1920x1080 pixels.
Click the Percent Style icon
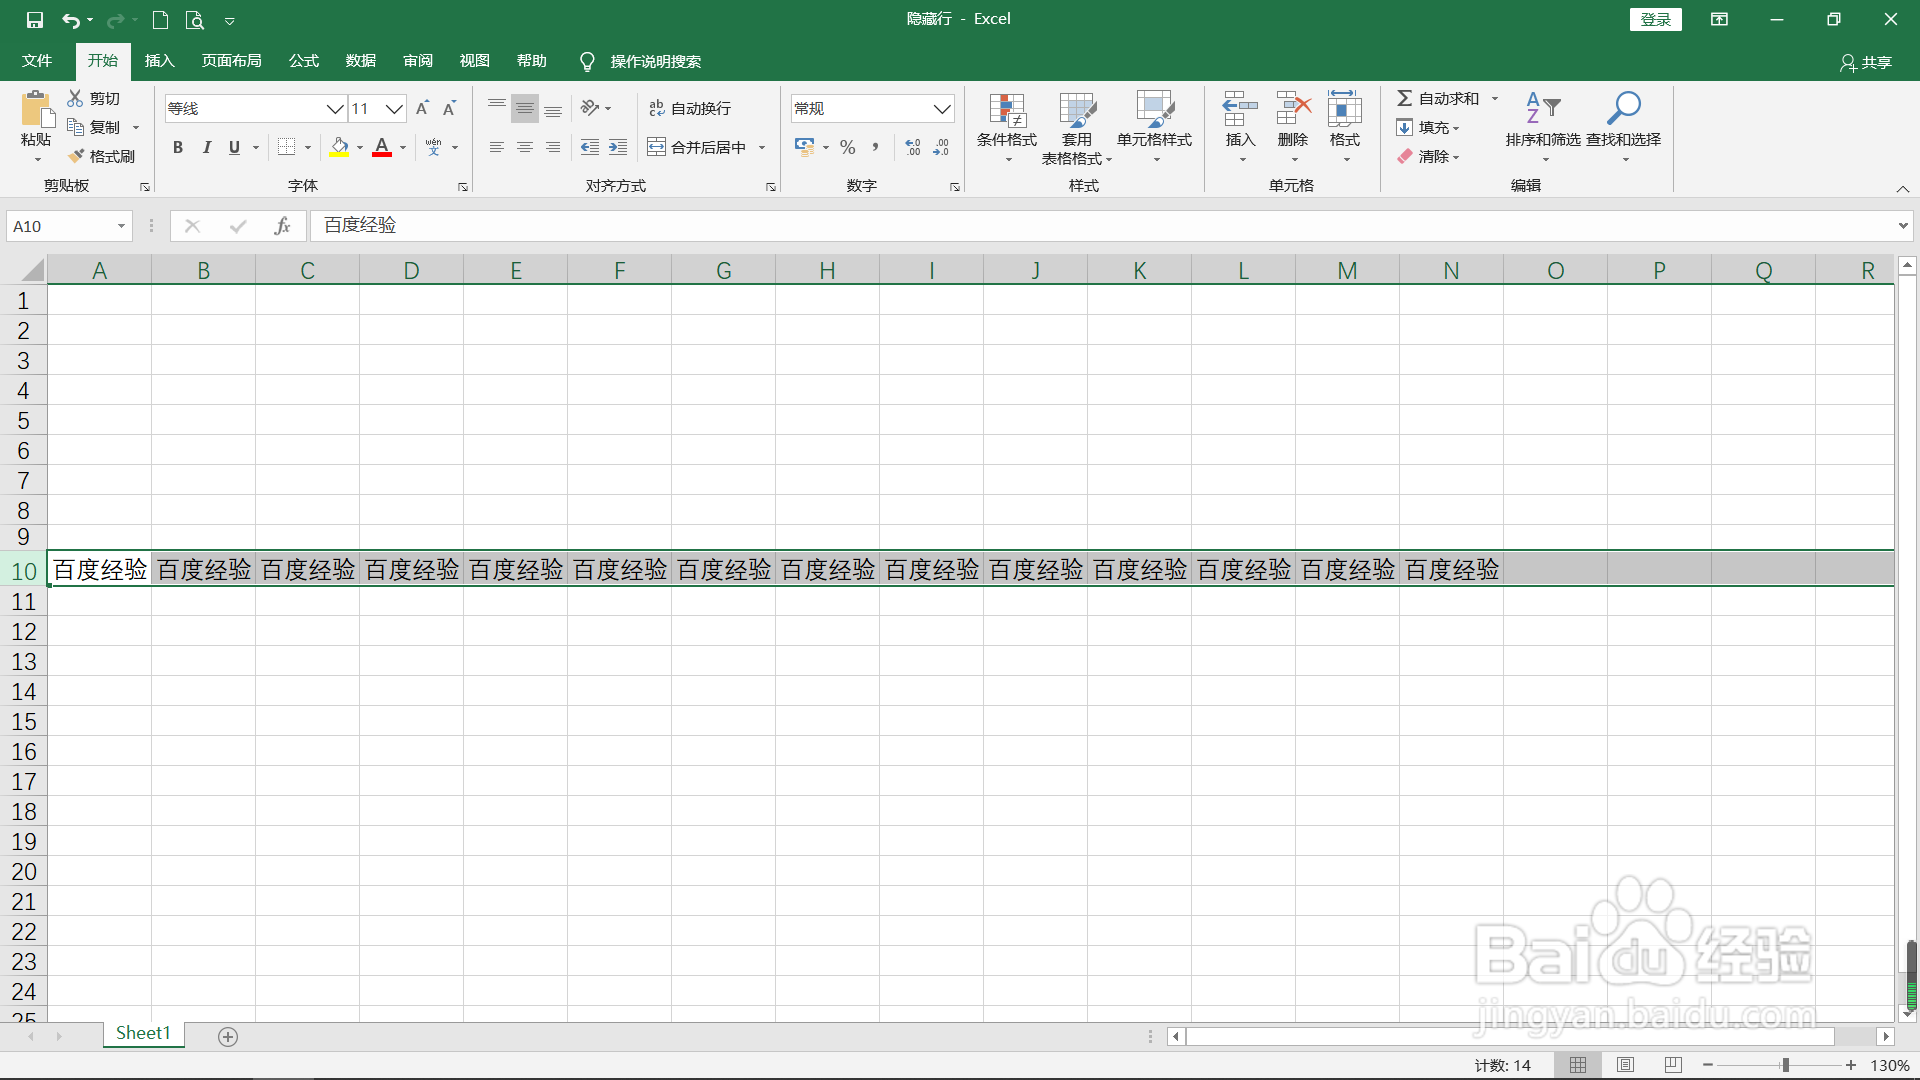[x=848, y=147]
